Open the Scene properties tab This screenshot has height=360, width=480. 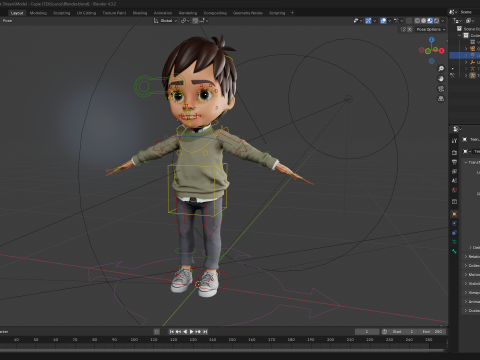(454, 181)
